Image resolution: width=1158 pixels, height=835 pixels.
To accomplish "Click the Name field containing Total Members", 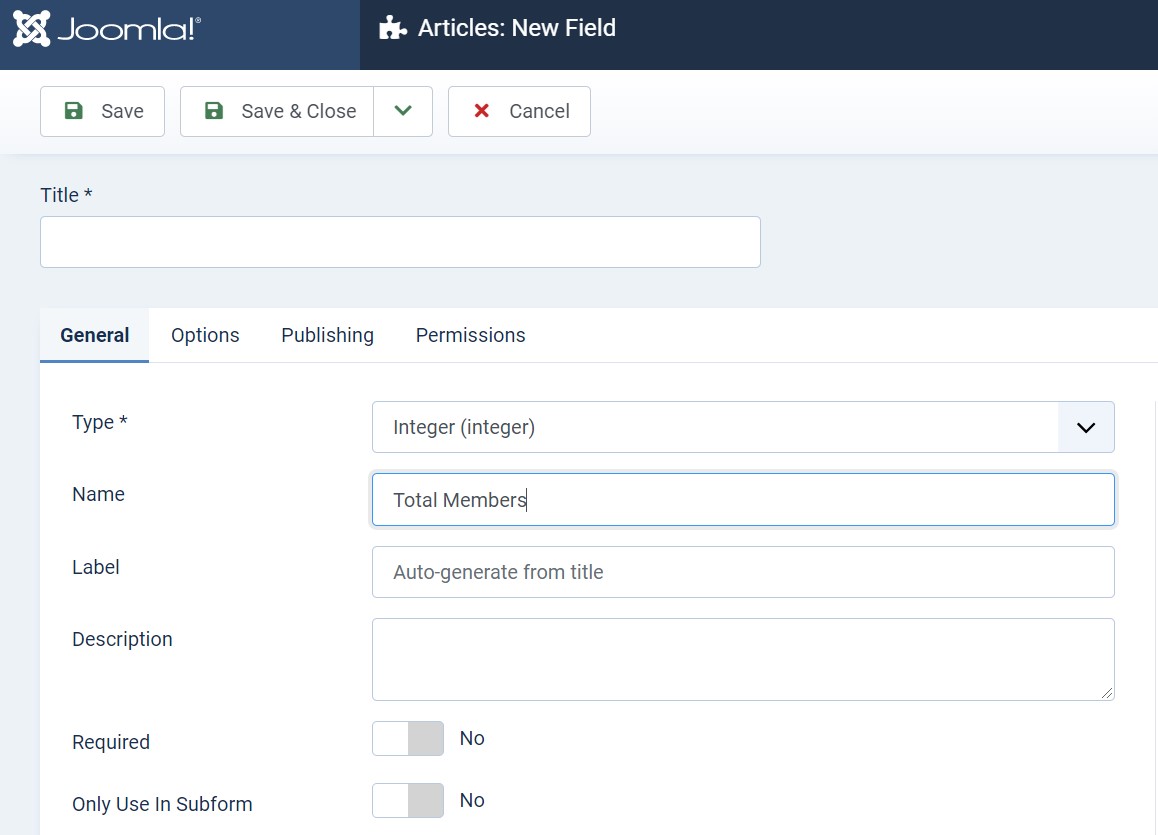I will click(x=743, y=500).
